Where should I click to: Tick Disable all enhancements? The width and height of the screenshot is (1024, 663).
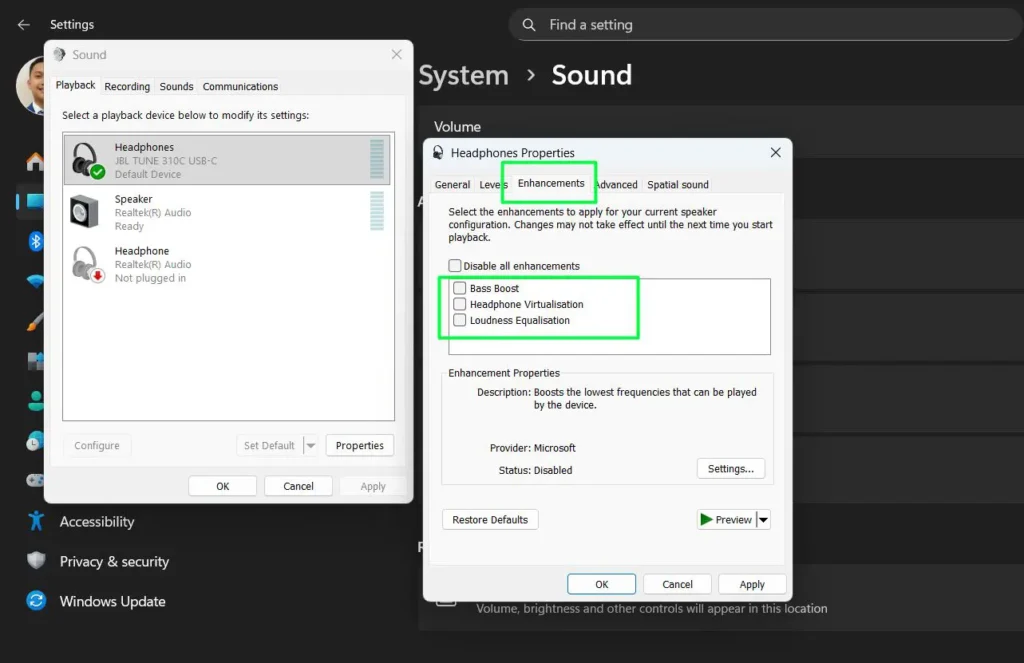coord(455,265)
